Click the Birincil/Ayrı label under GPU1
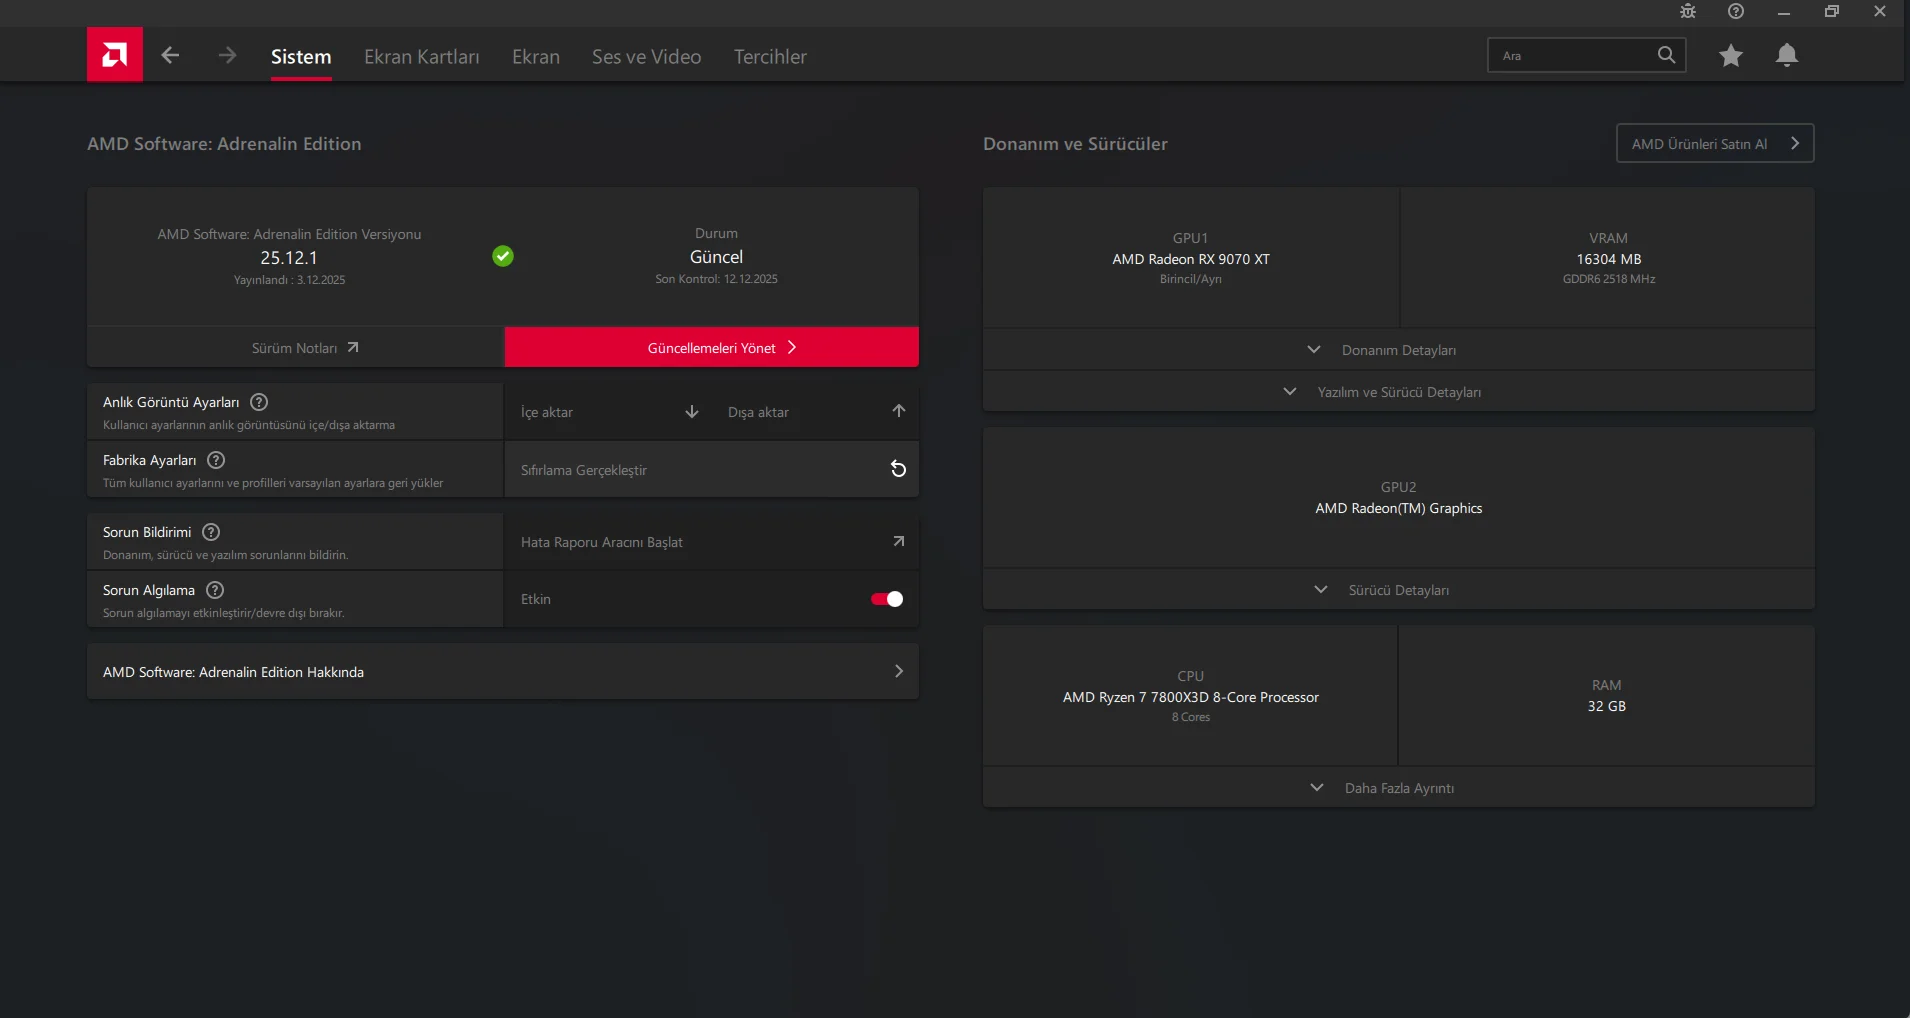Viewport: 1910px width, 1018px height. (x=1191, y=279)
